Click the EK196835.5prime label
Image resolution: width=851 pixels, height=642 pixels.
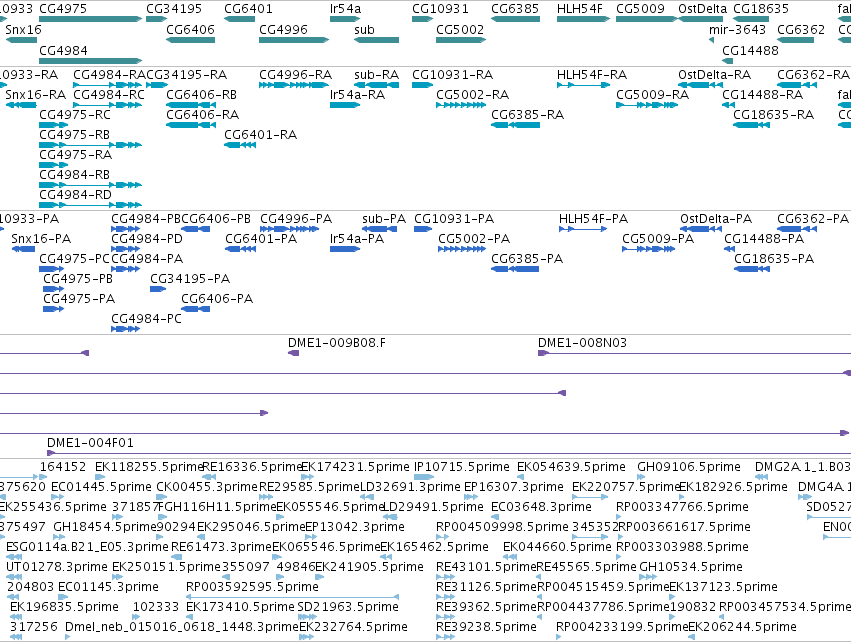[x=64, y=607]
